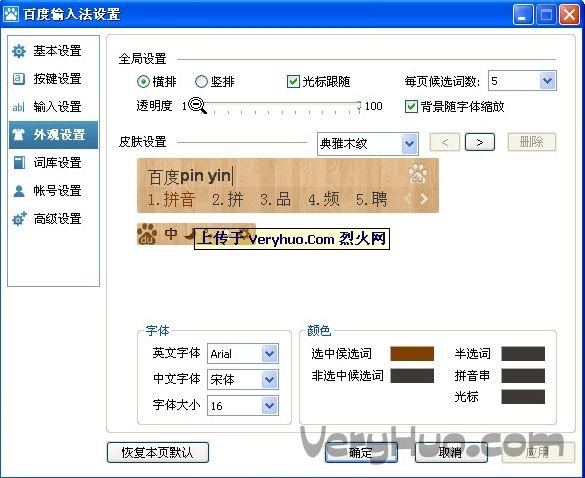Click the book icon beside 词库设置

pyautogui.click(x=19, y=163)
